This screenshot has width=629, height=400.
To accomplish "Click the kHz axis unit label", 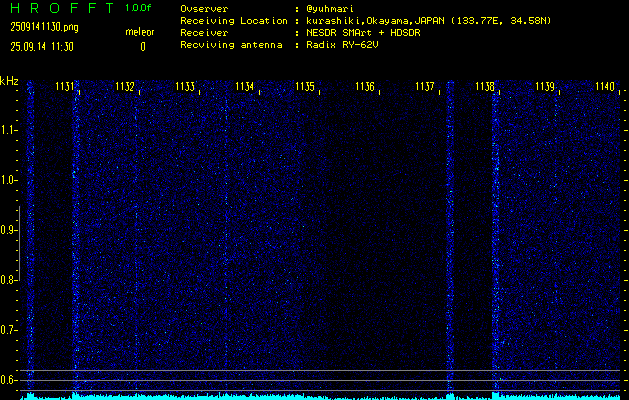I will (9, 81).
